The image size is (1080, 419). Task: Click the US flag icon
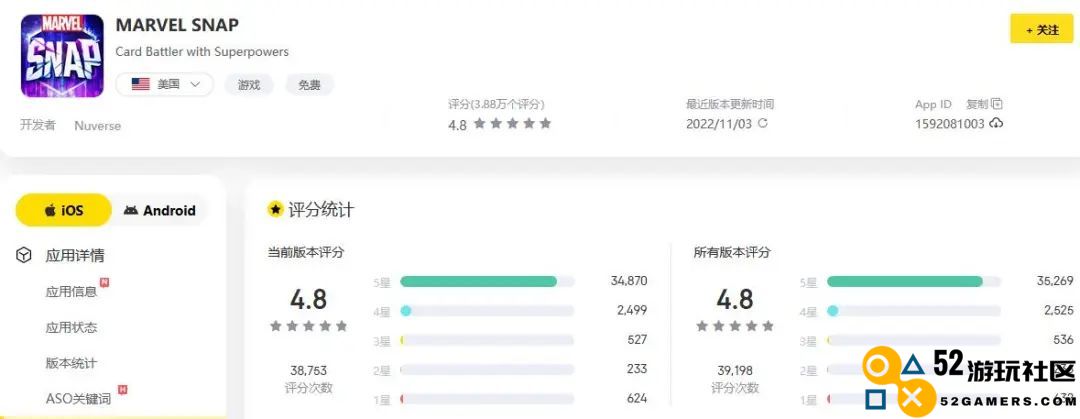click(x=141, y=84)
